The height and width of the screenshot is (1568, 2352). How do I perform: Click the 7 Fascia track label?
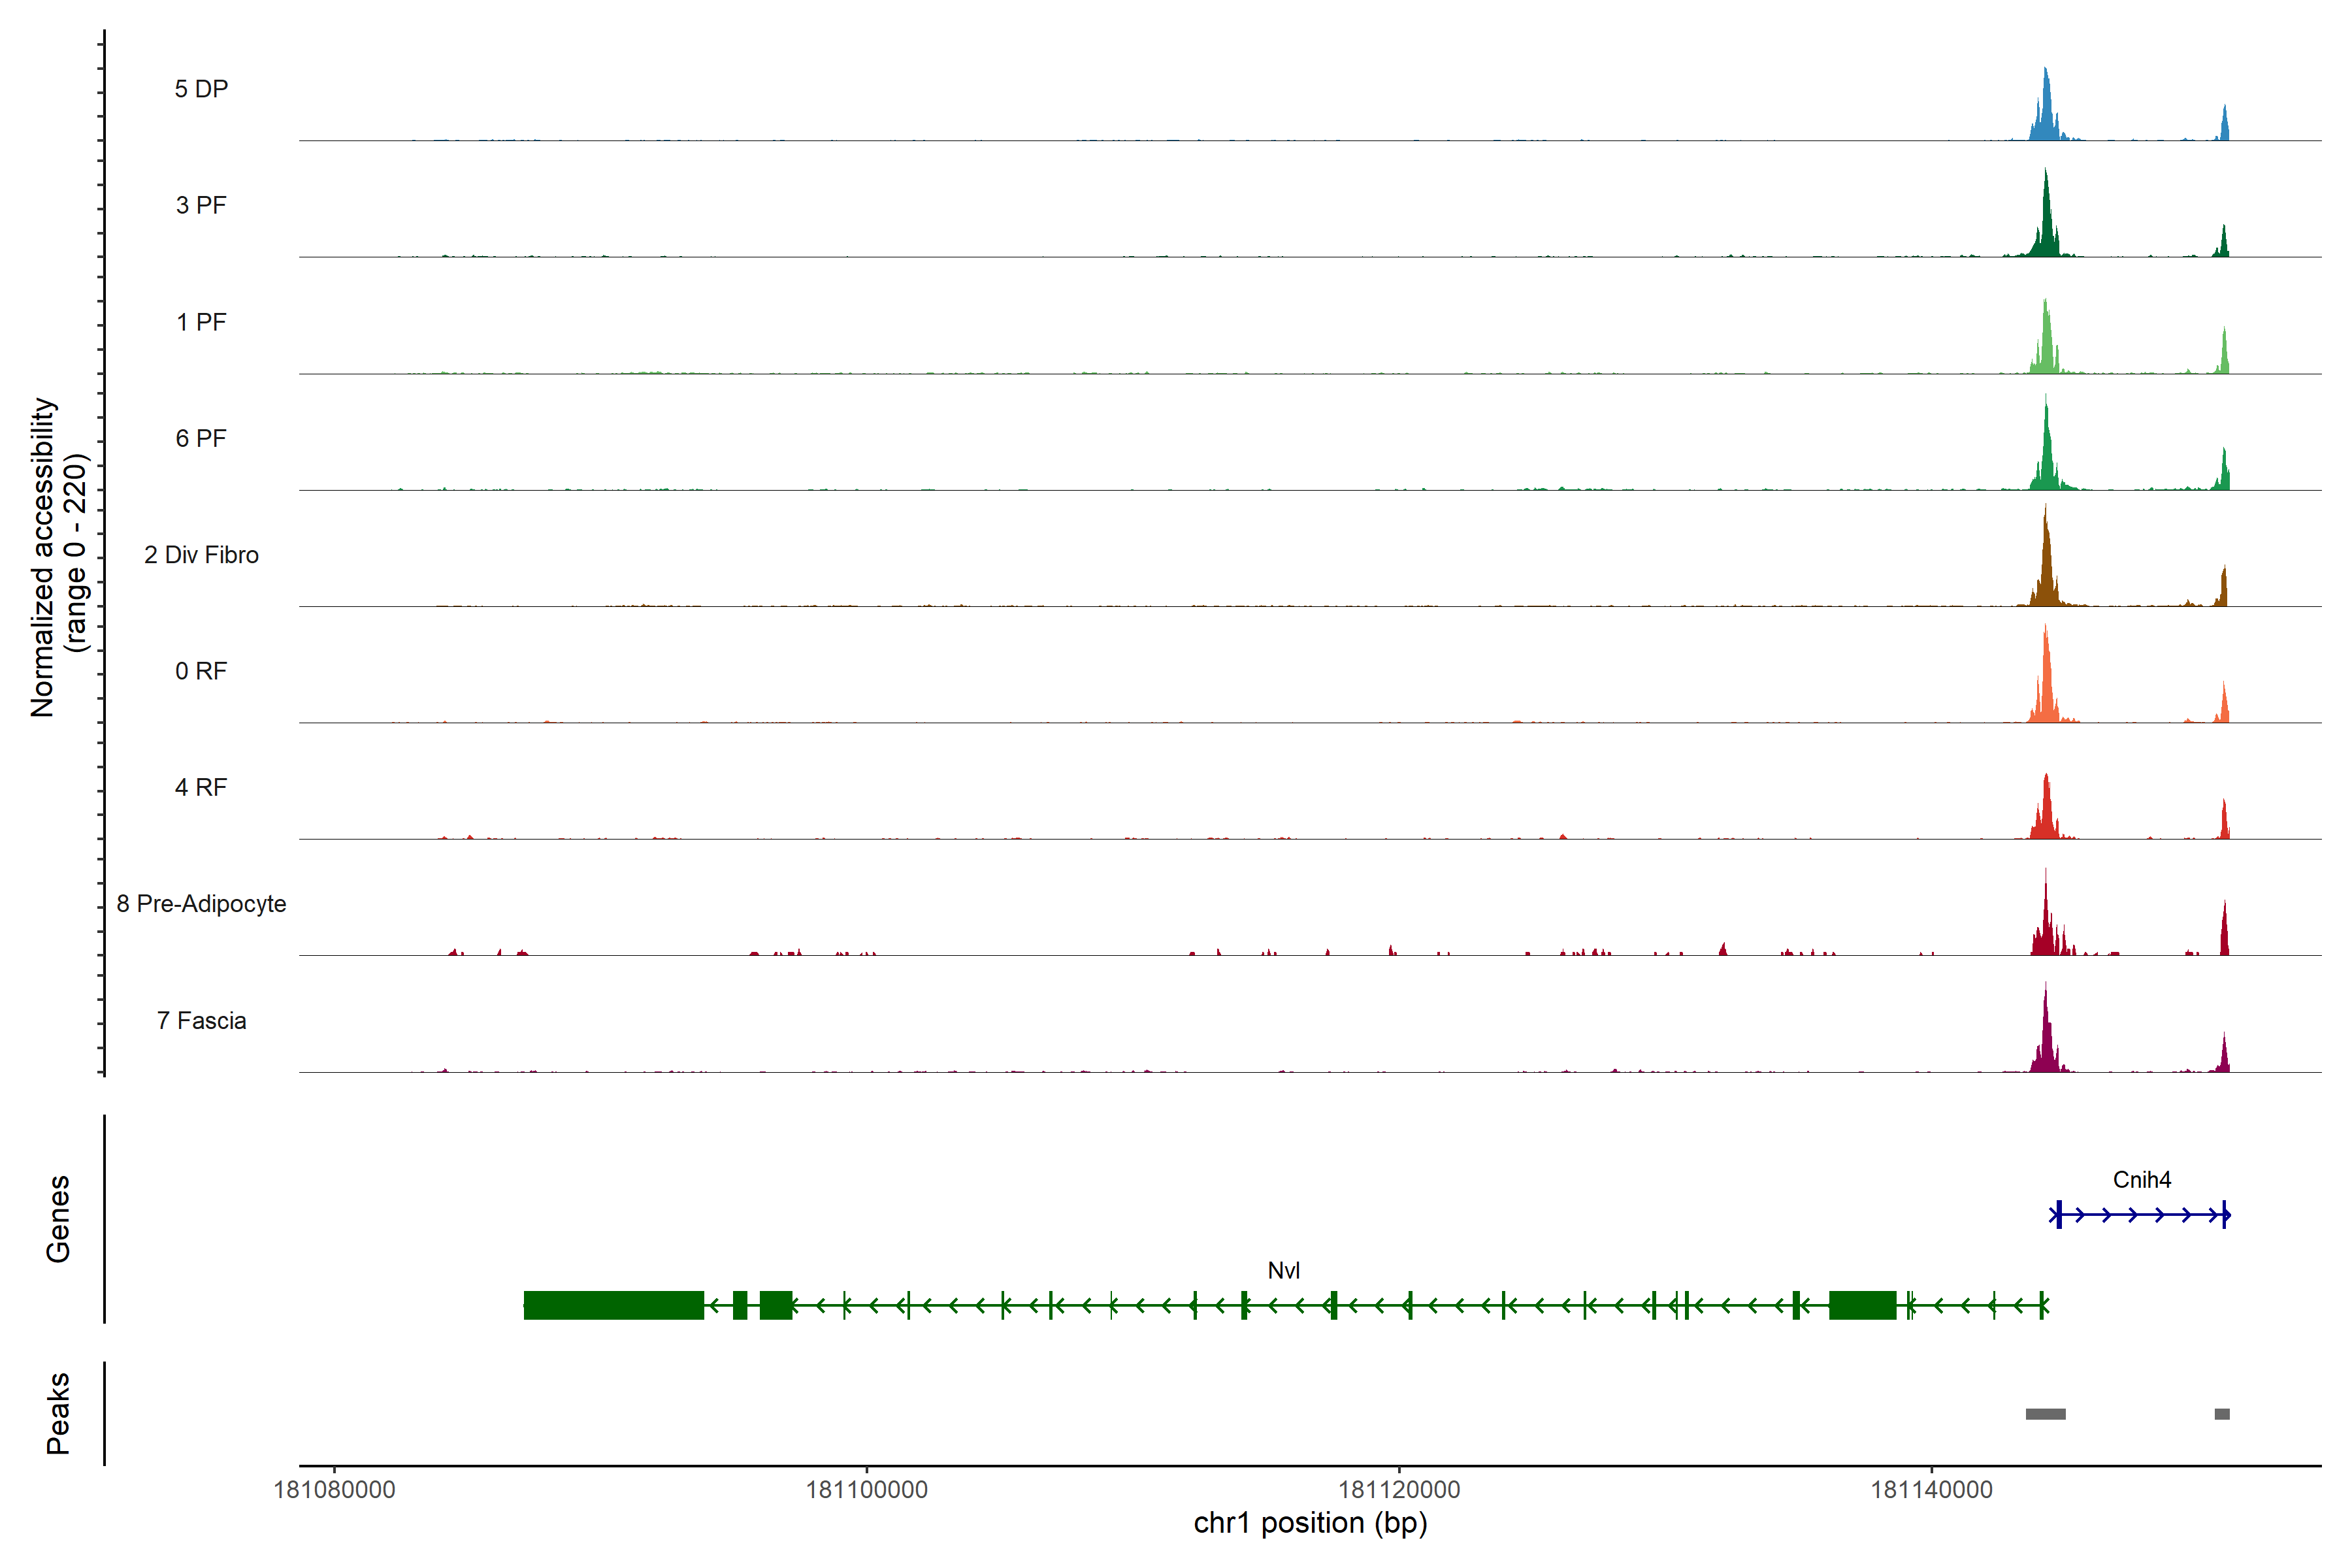(201, 1020)
